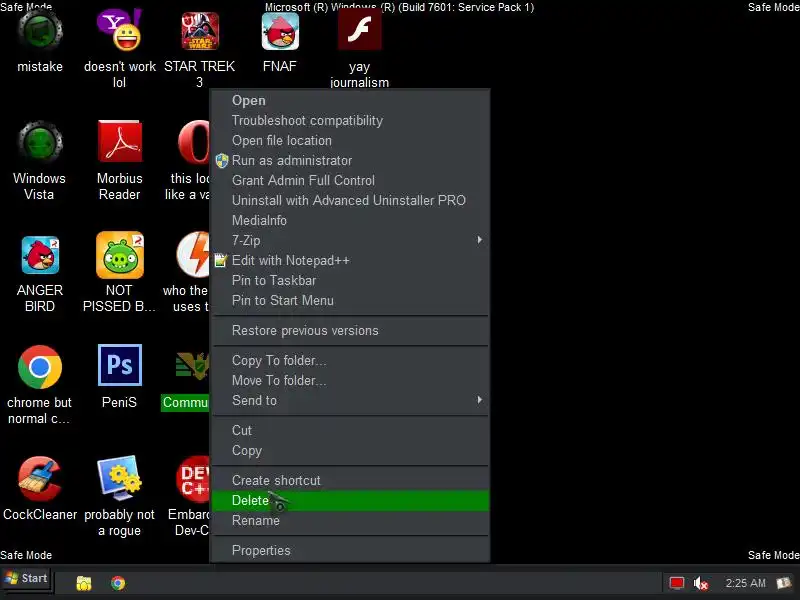
Task: Choose Pin to Start Menu
Action: pos(350,301)
